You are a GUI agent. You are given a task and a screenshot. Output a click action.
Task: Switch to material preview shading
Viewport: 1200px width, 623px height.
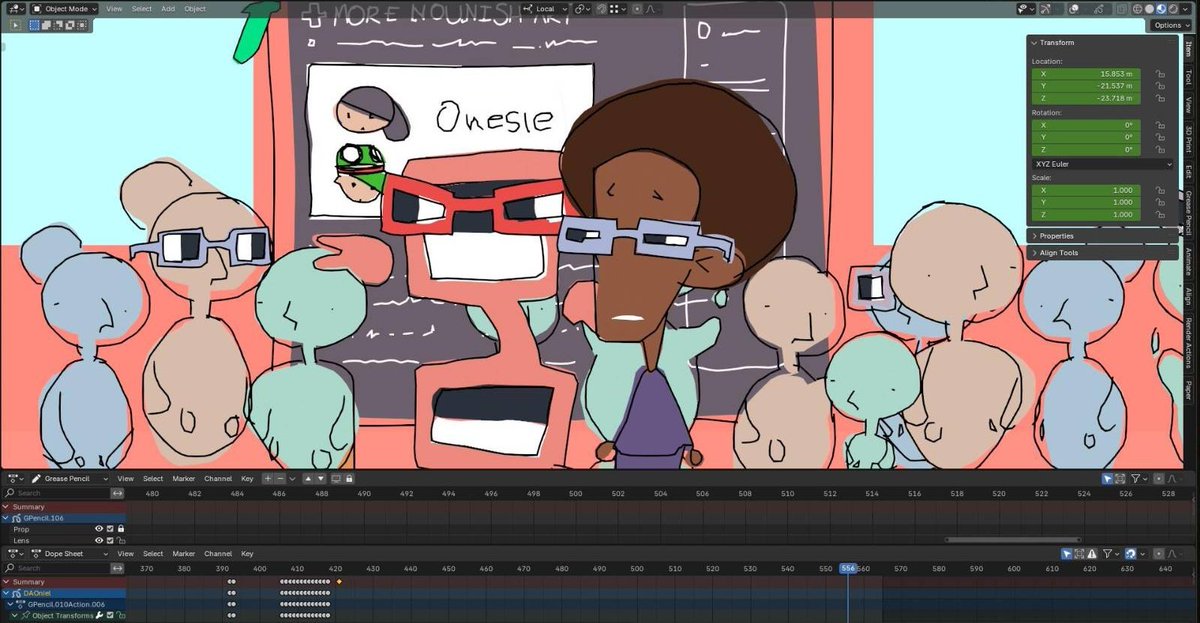point(1161,8)
